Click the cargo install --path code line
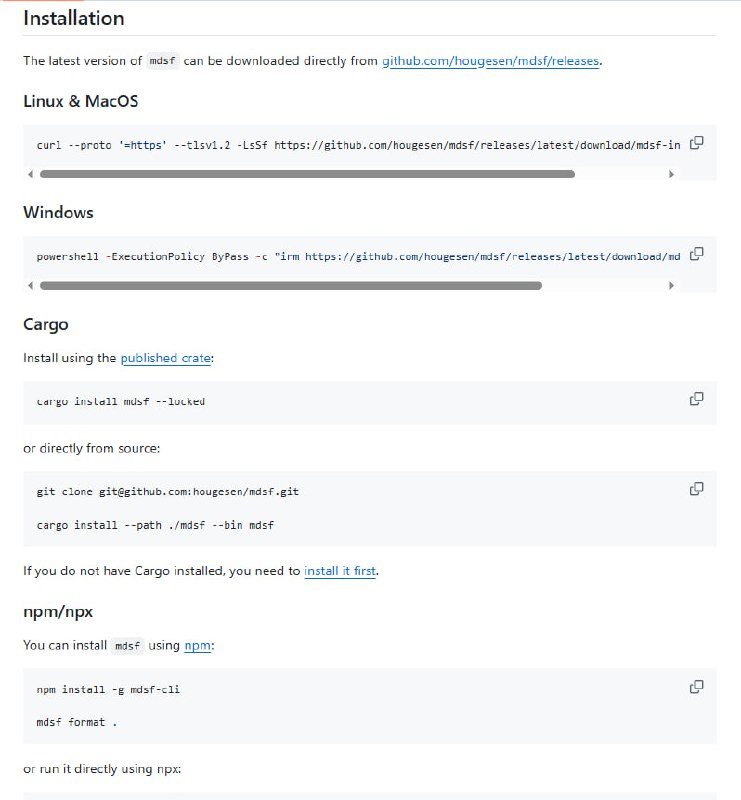The image size is (741, 800). pyautogui.click(x=155, y=525)
